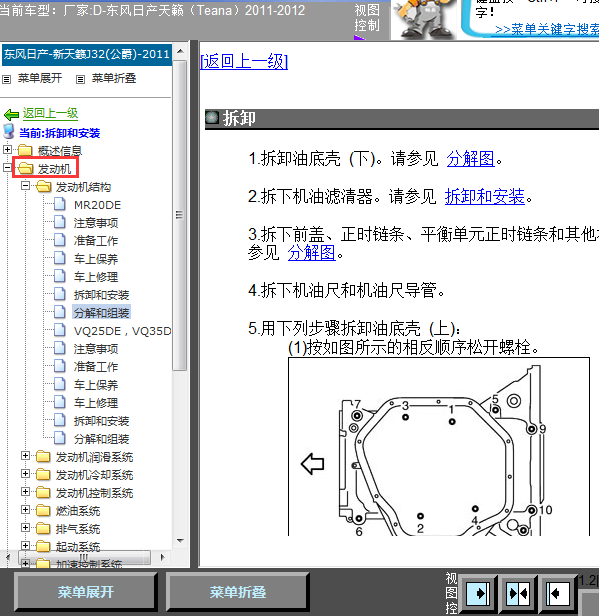Click the oil pan bolt sequence diagram

[439, 446]
